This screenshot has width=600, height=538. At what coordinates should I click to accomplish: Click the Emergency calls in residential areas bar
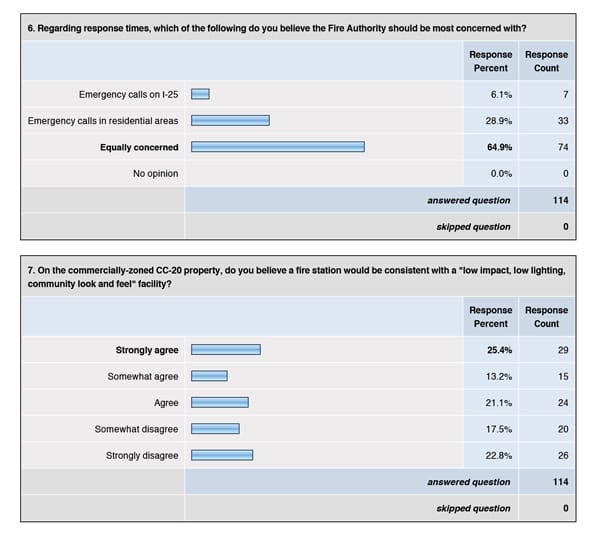230,120
